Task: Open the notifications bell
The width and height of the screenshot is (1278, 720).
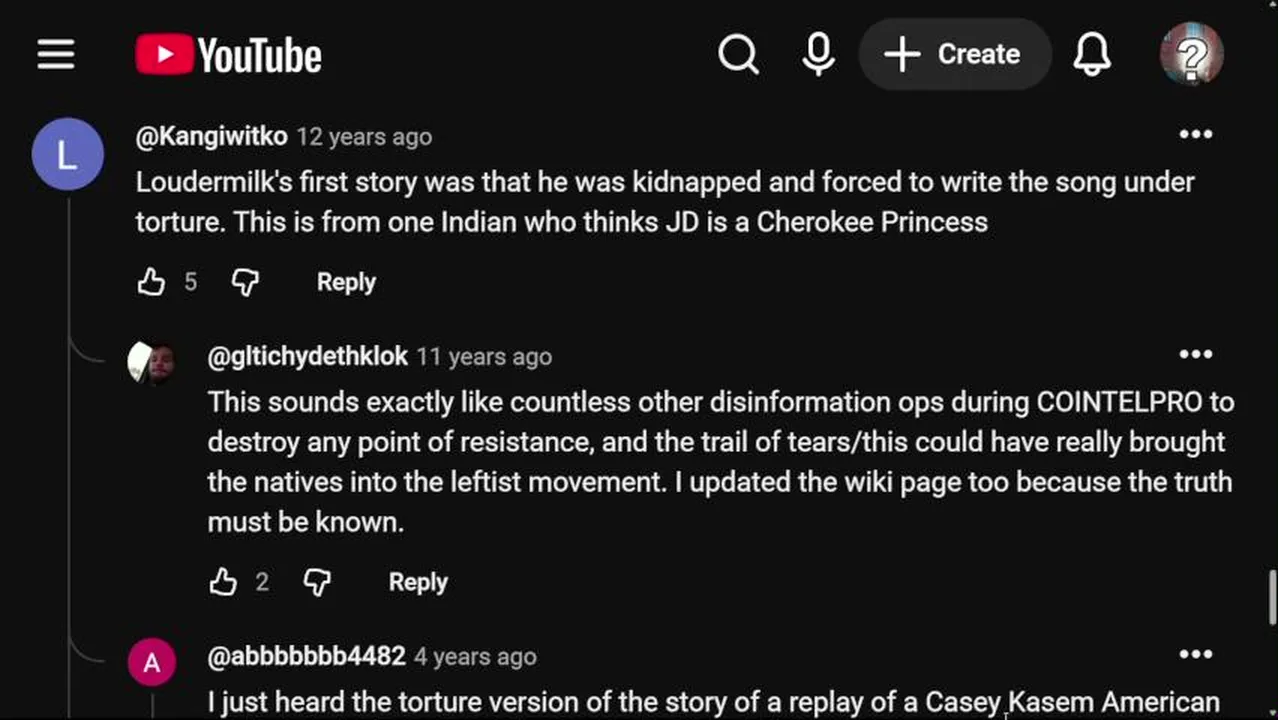Action: tap(1092, 54)
